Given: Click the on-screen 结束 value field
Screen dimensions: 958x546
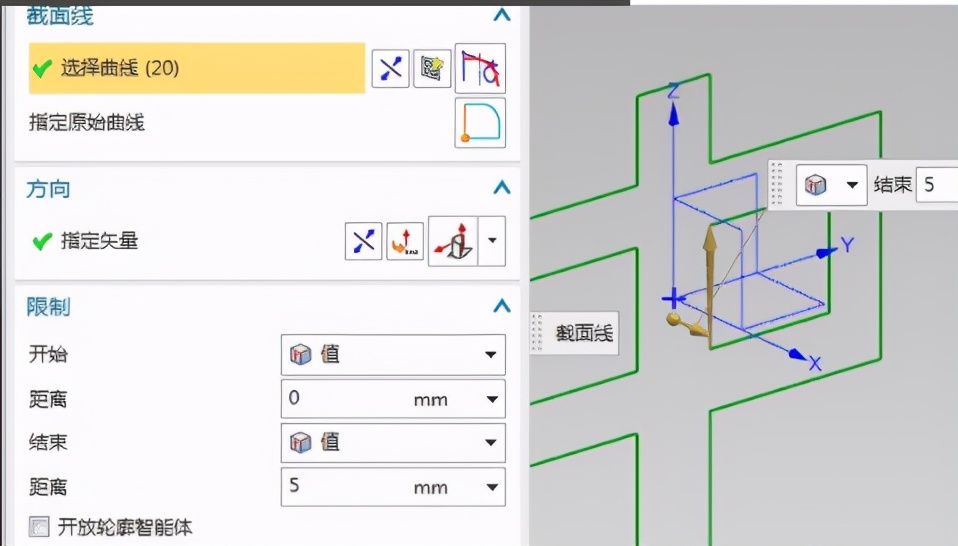Looking at the screenshot, I should [x=937, y=184].
